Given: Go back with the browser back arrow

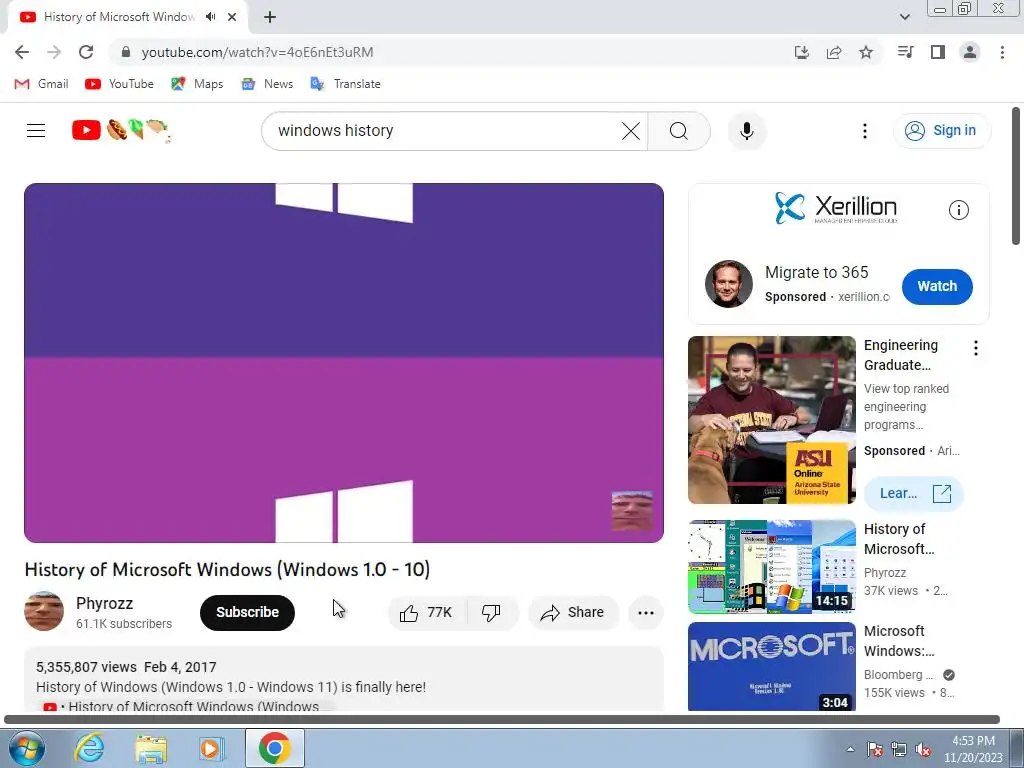Looking at the screenshot, I should click(22, 52).
